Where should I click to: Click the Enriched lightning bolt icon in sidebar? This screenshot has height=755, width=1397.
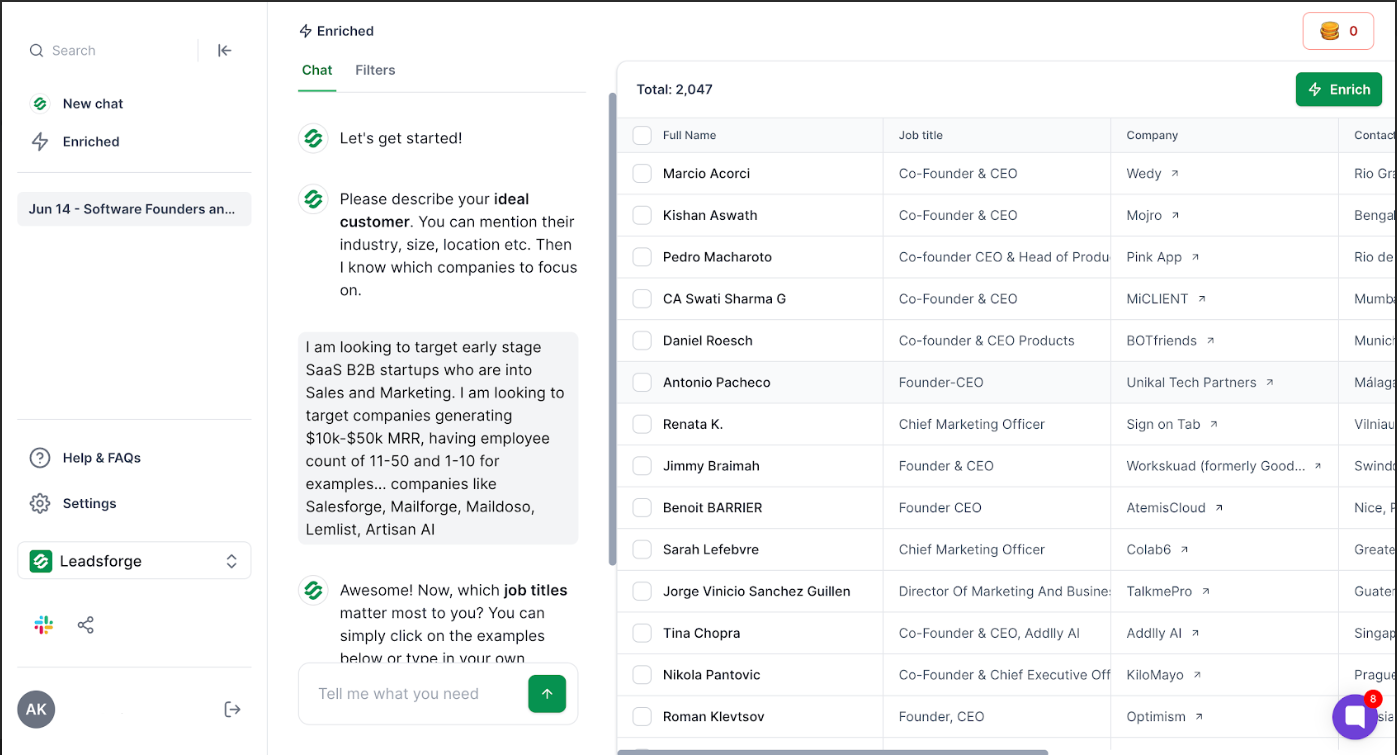40,142
